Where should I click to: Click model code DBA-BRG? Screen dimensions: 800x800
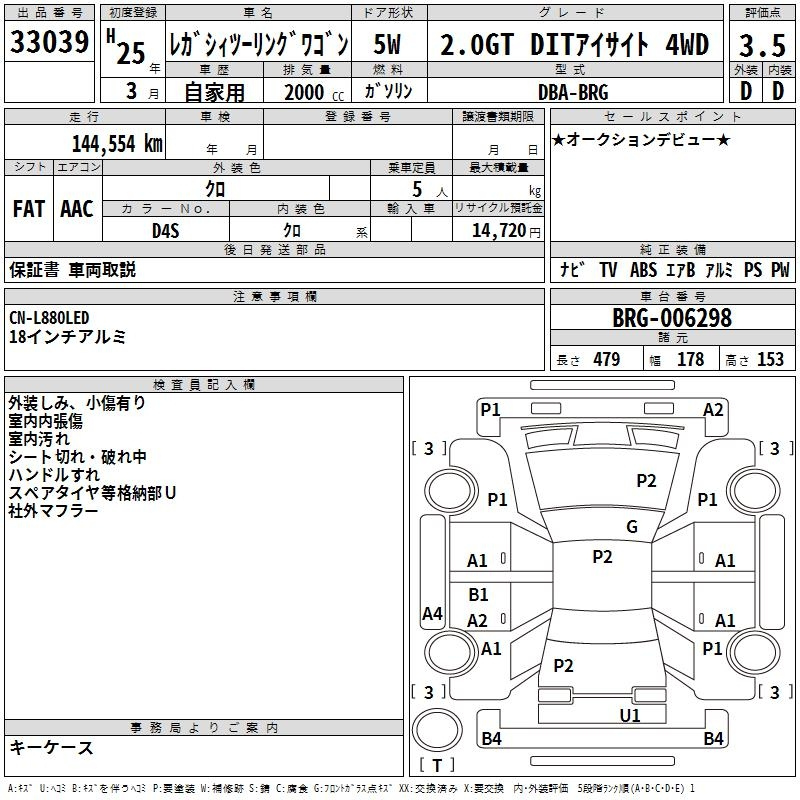tap(573, 92)
